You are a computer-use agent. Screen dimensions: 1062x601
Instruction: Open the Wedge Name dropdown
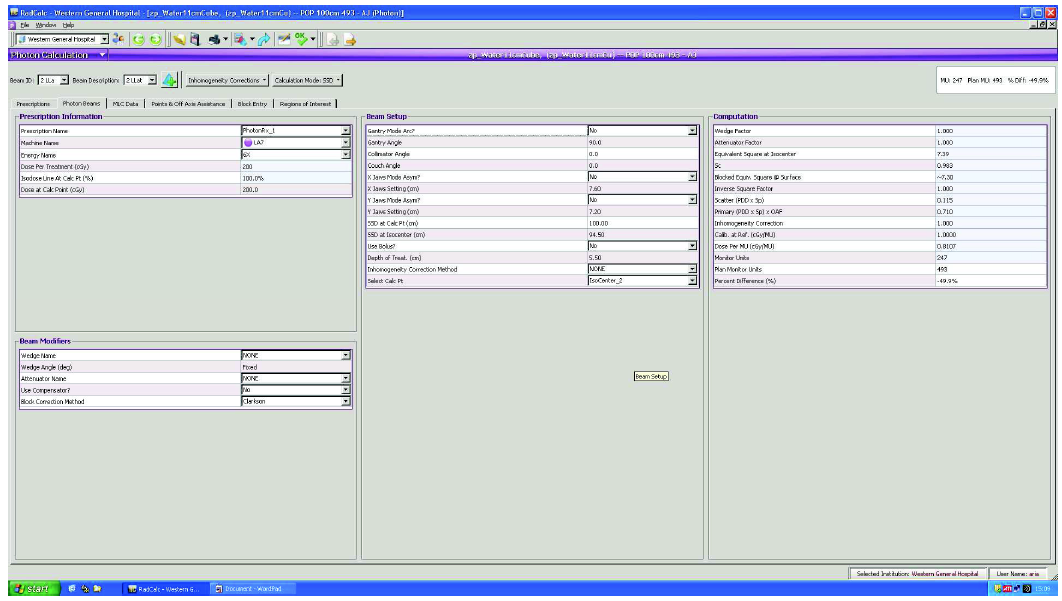(345, 355)
